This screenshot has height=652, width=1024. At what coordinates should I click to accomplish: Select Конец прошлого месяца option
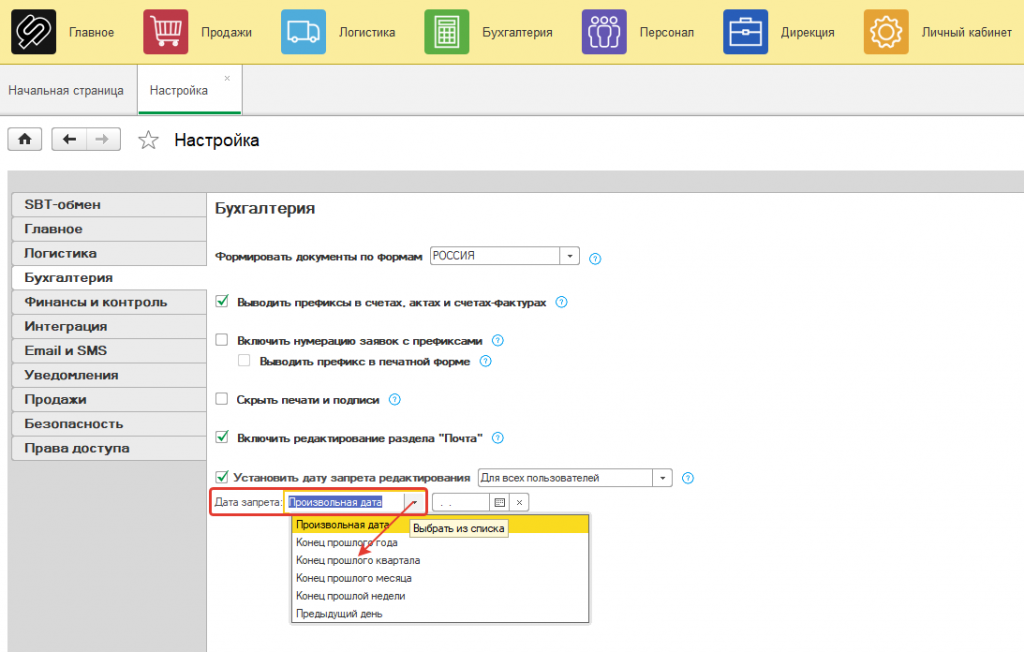[440, 578]
